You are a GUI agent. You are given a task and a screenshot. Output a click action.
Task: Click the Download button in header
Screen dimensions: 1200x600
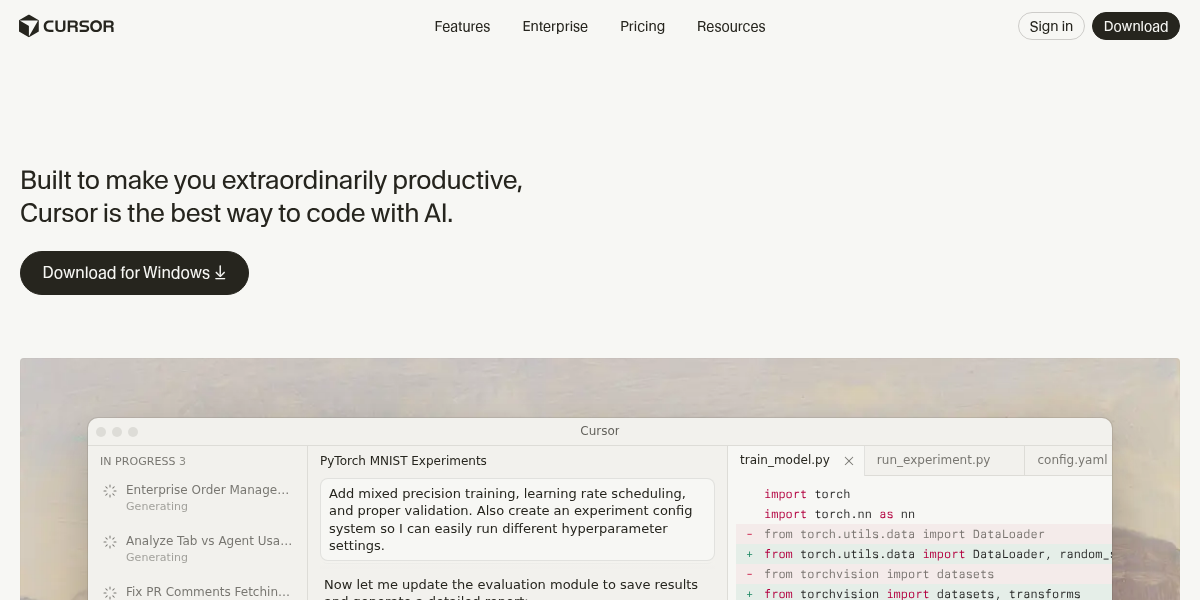(1136, 27)
